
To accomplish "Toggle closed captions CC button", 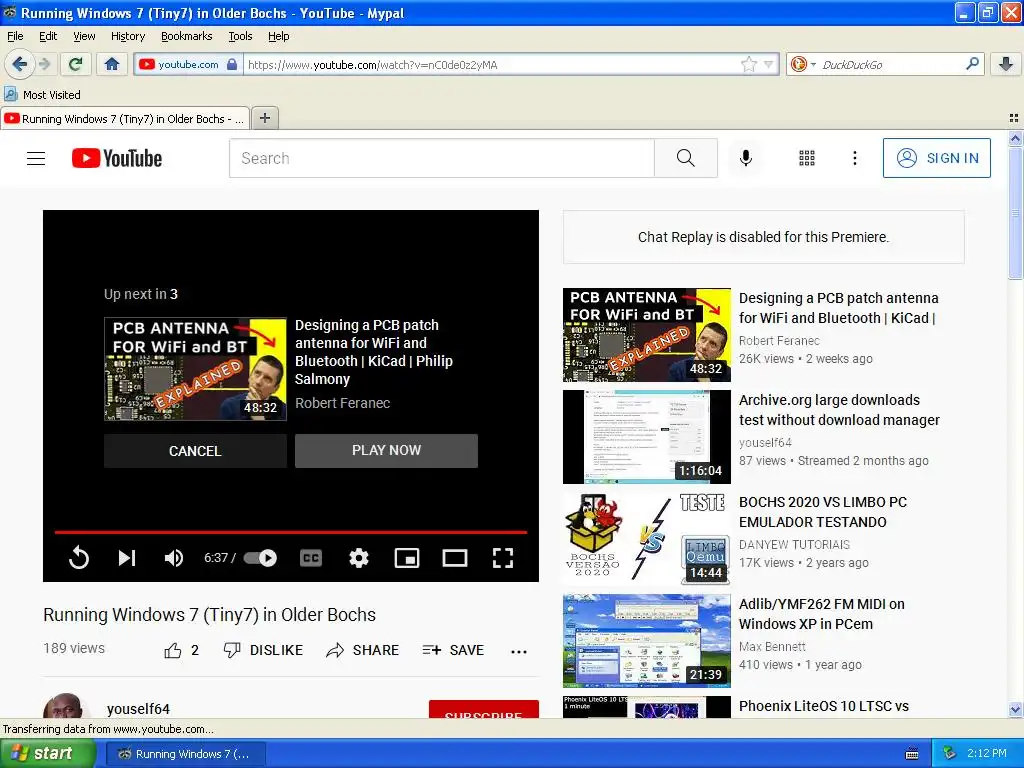I will click(311, 558).
